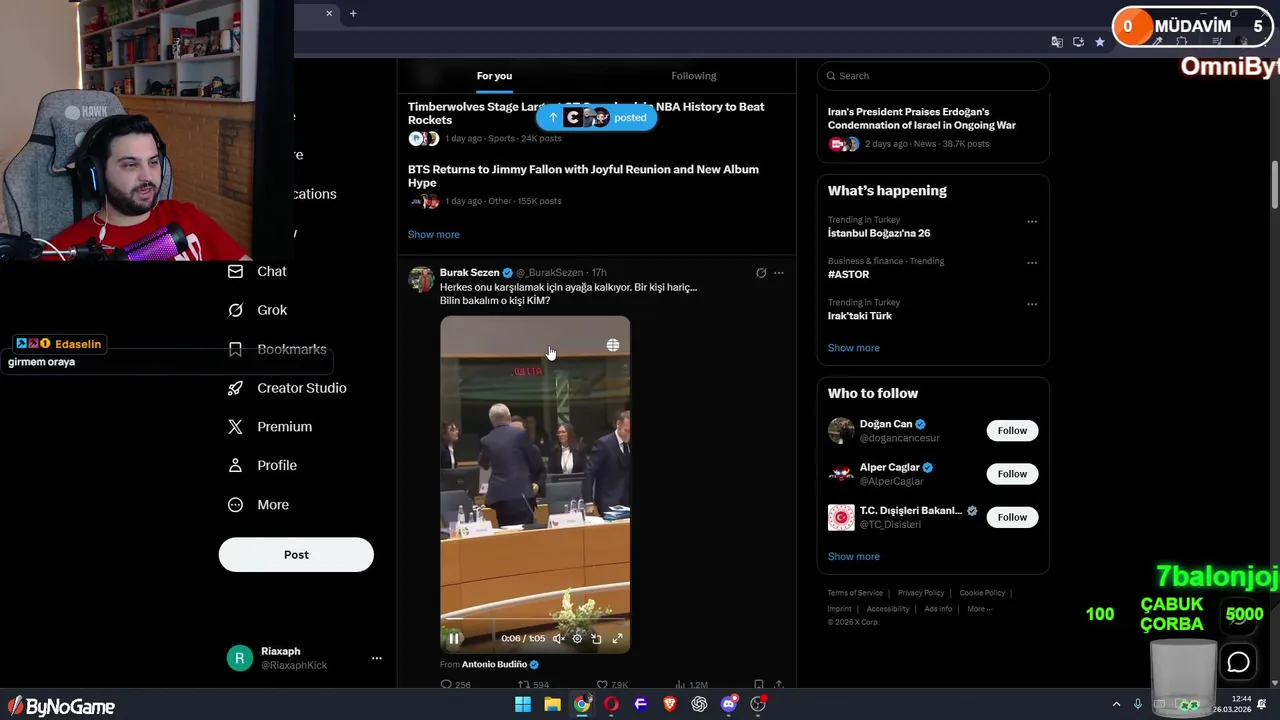Bookmark the Burak Sezen post
The image size is (1280, 720).
click(x=758, y=685)
